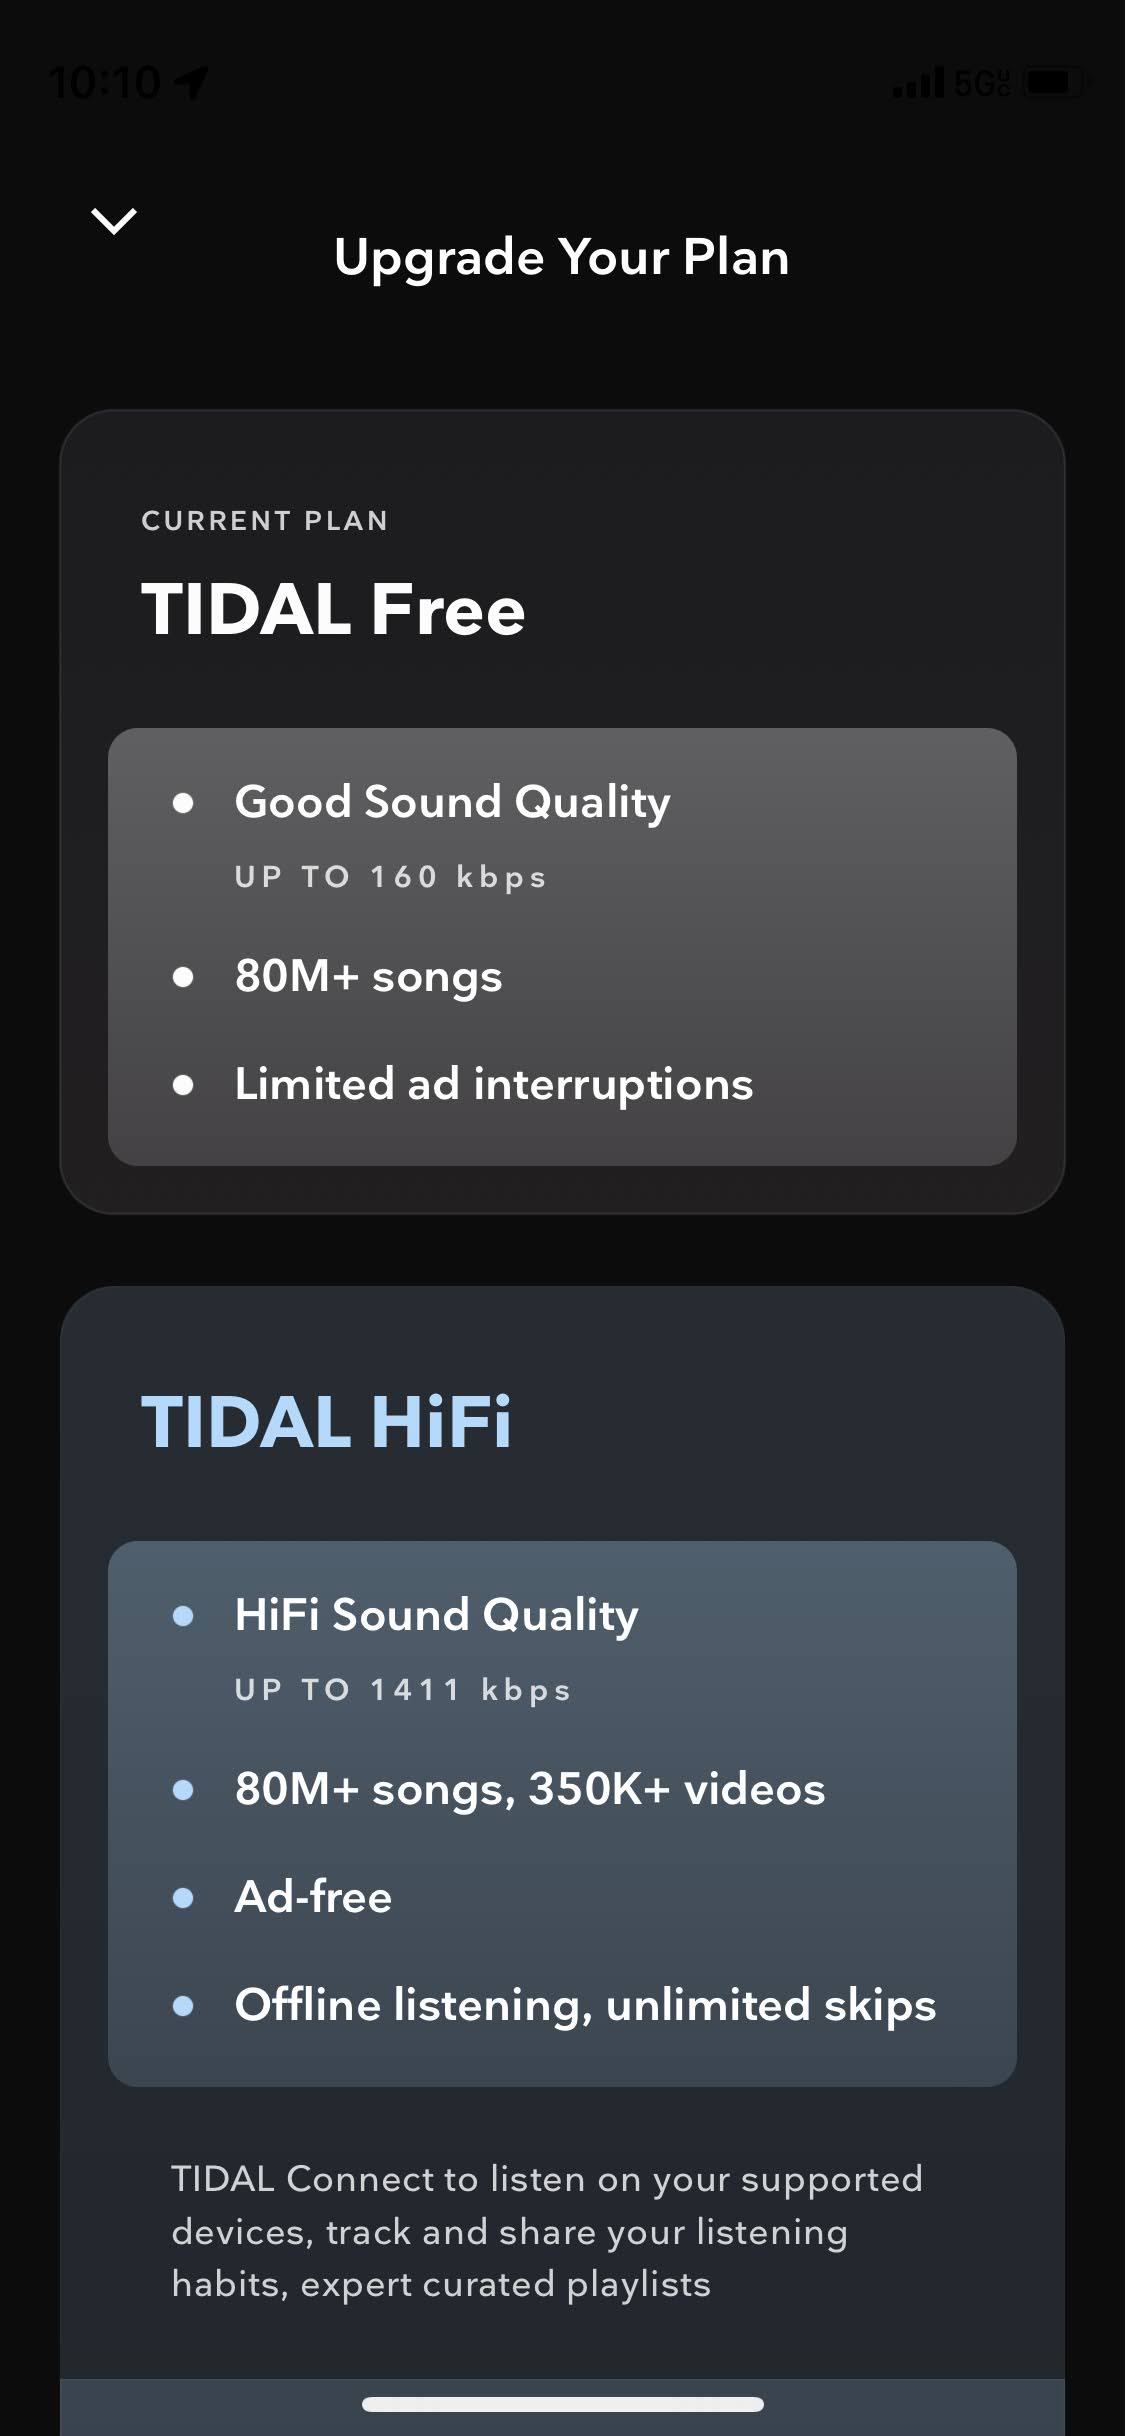Tap the UP TO 160 kbps text
Screen dimensions: 1125x2436
tap(391, 877)
